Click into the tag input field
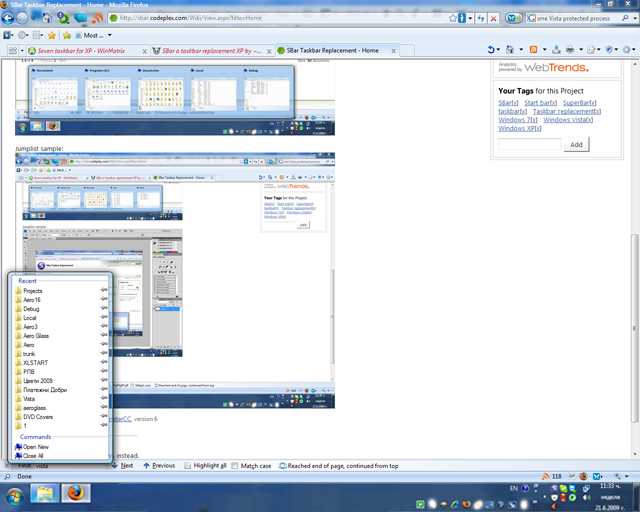Screen dimensions: 640x512 click(530, 145)
